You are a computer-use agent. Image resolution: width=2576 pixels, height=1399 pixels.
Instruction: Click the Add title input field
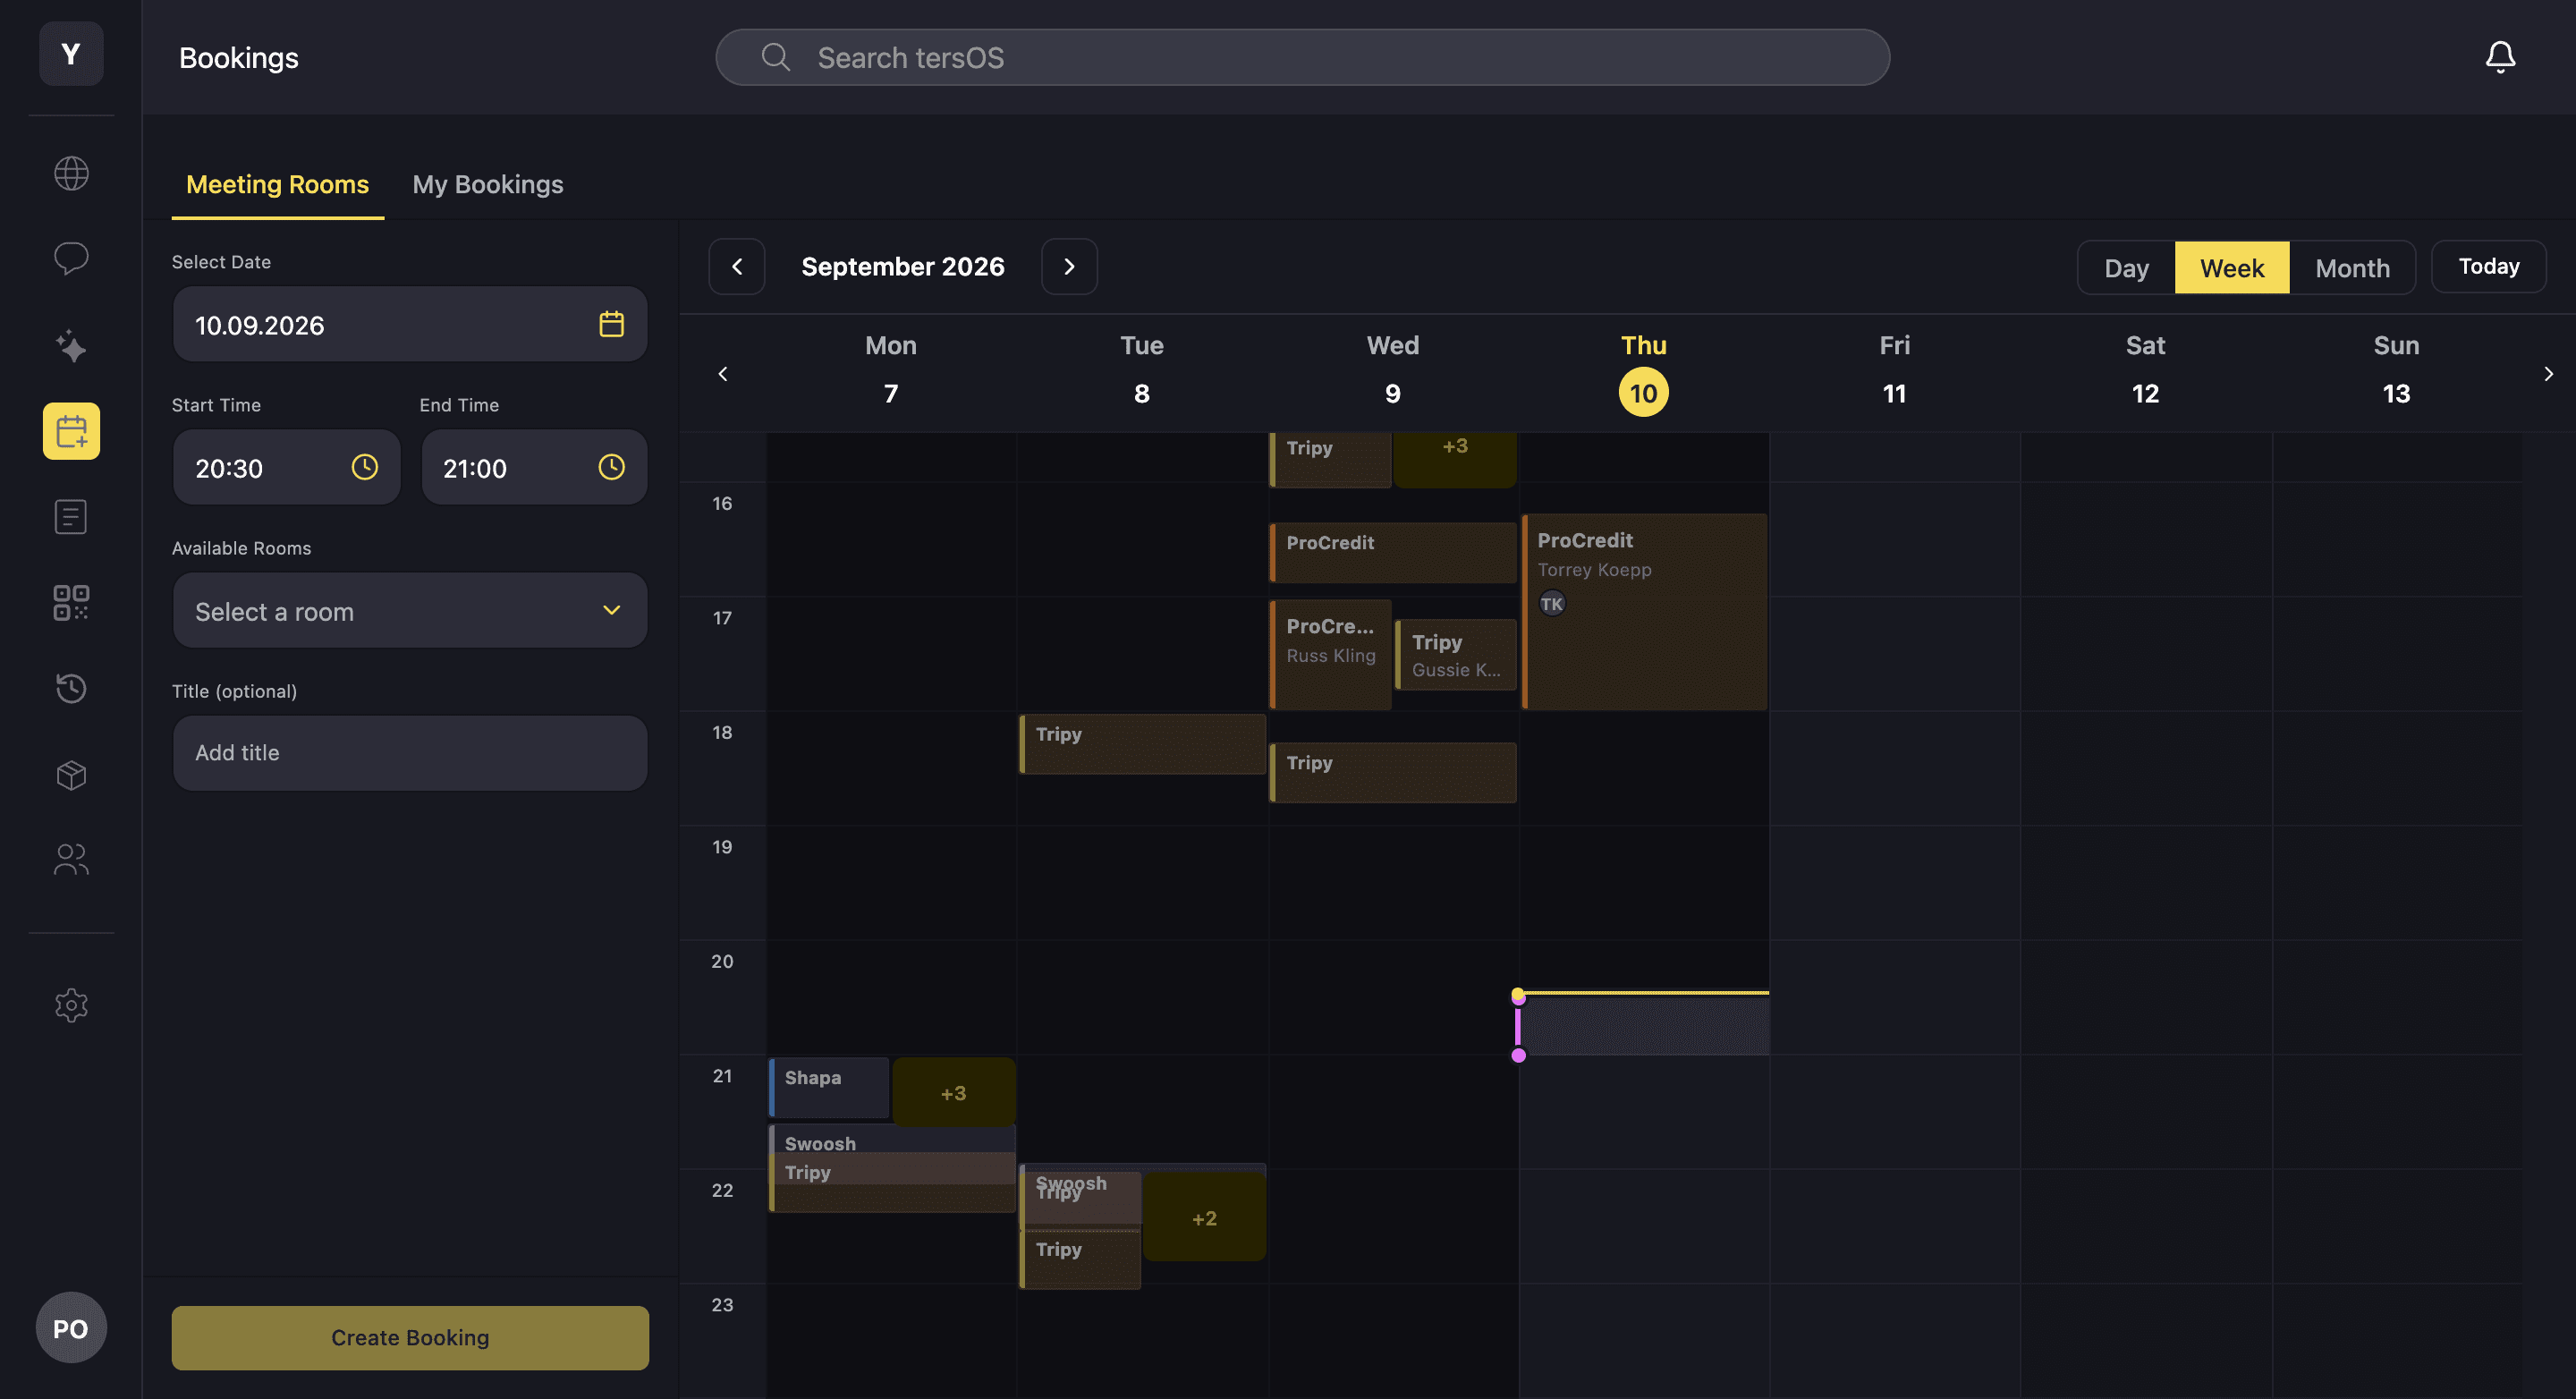[x=410, y=752]
